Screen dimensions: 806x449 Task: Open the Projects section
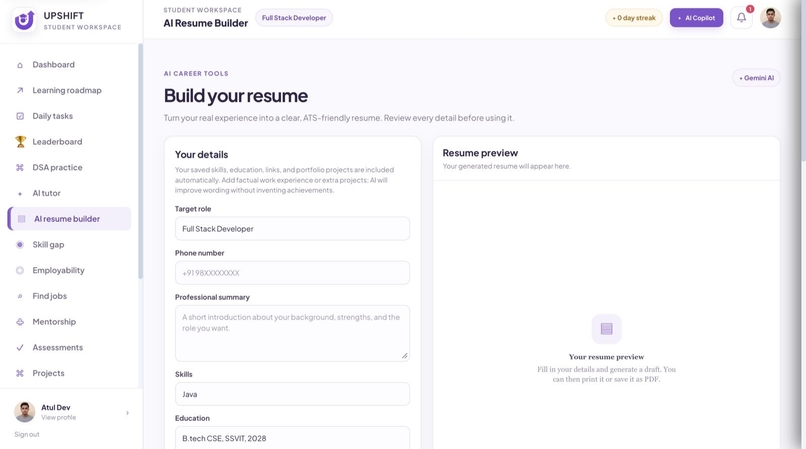tap(69, 373)
